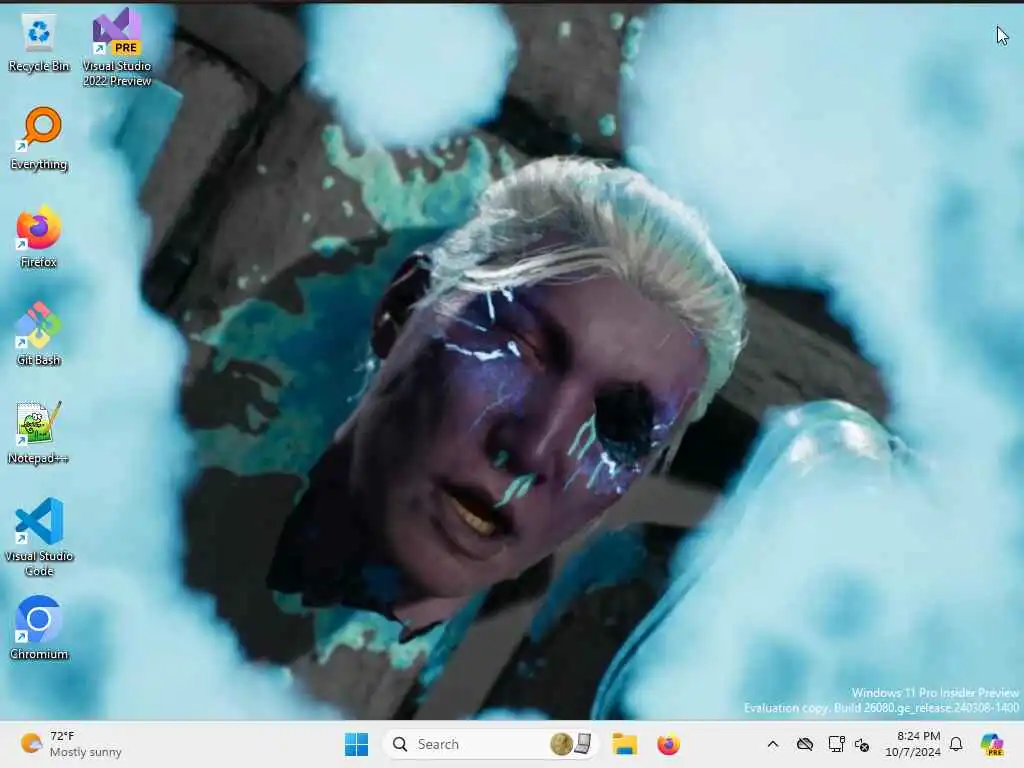
Task: Click the taskbar Search box
Action: point(490,744)
